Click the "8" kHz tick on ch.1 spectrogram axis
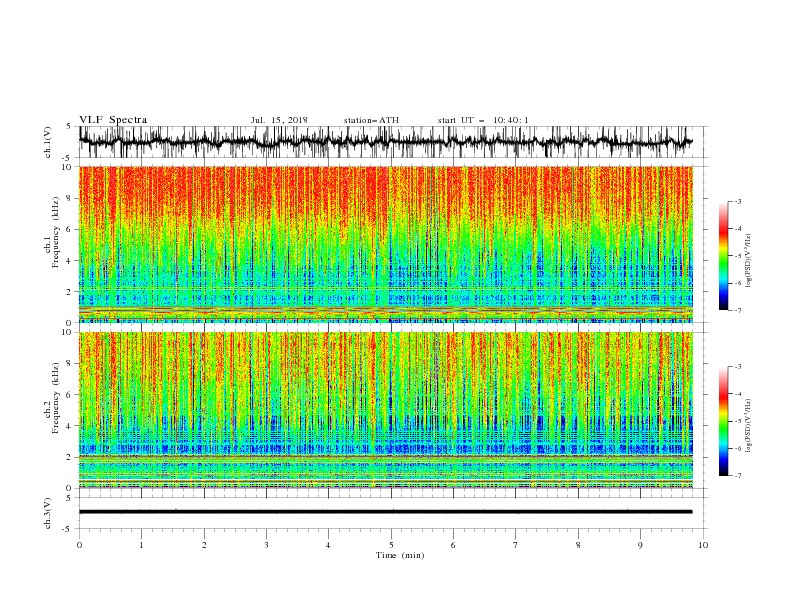 [x=69, y=198]
